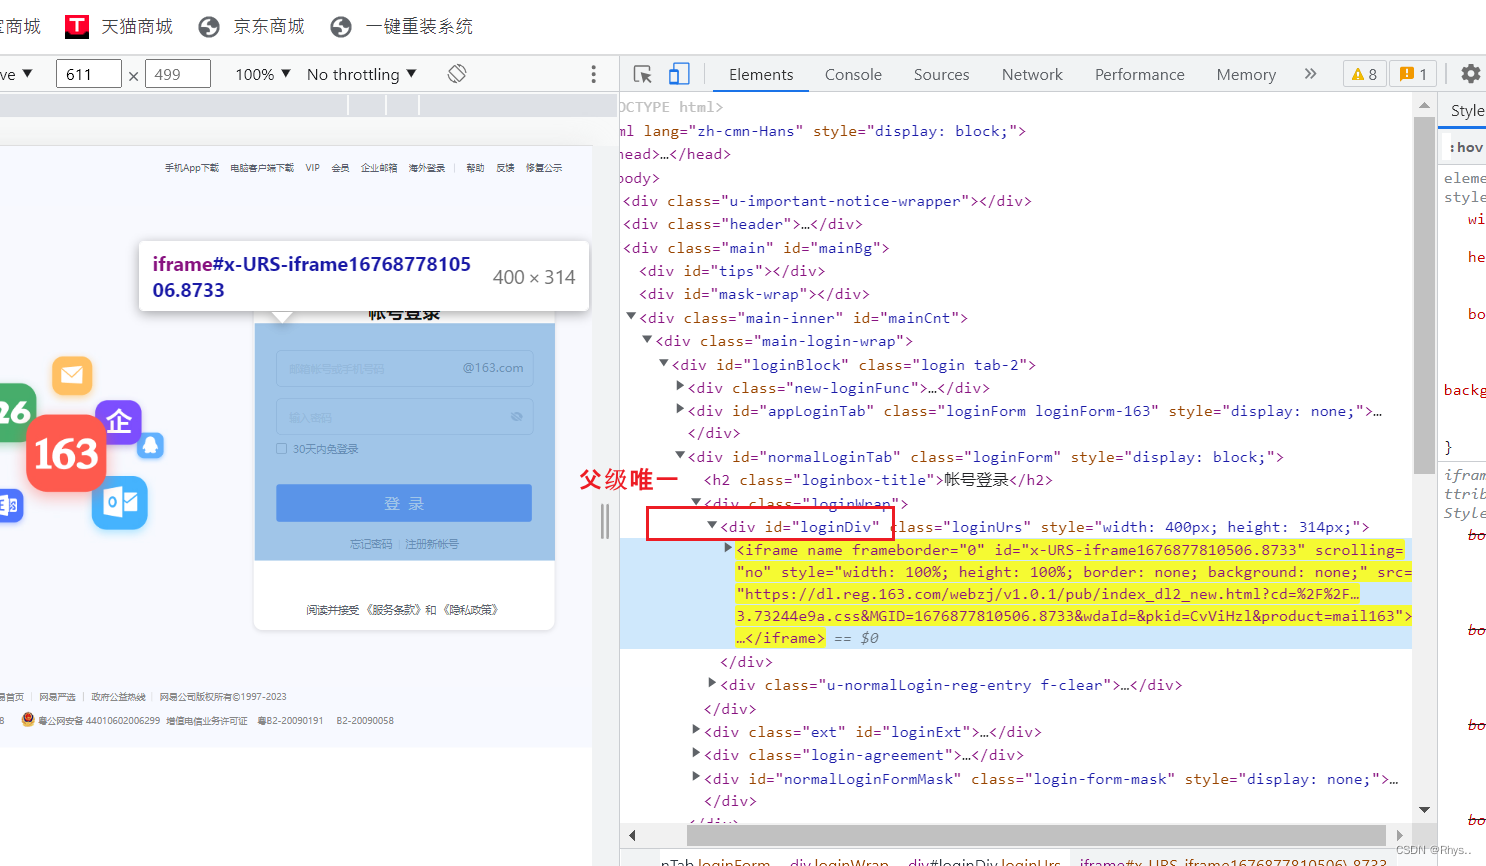
Task: Open the 100% zoom level dropdown
Action: 262,73
